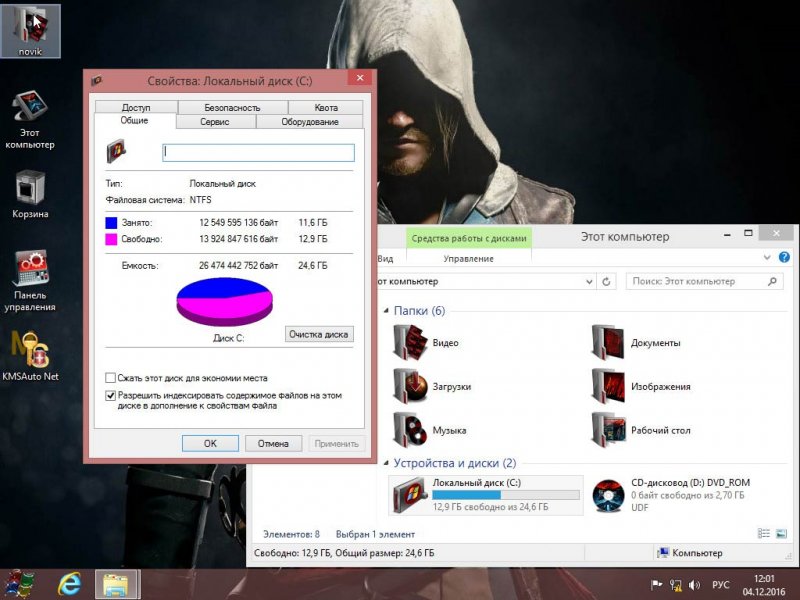This screenshot has width=800, height=600.
Task: Select the Рабочий стол folder icon
Action: point(608,430)
